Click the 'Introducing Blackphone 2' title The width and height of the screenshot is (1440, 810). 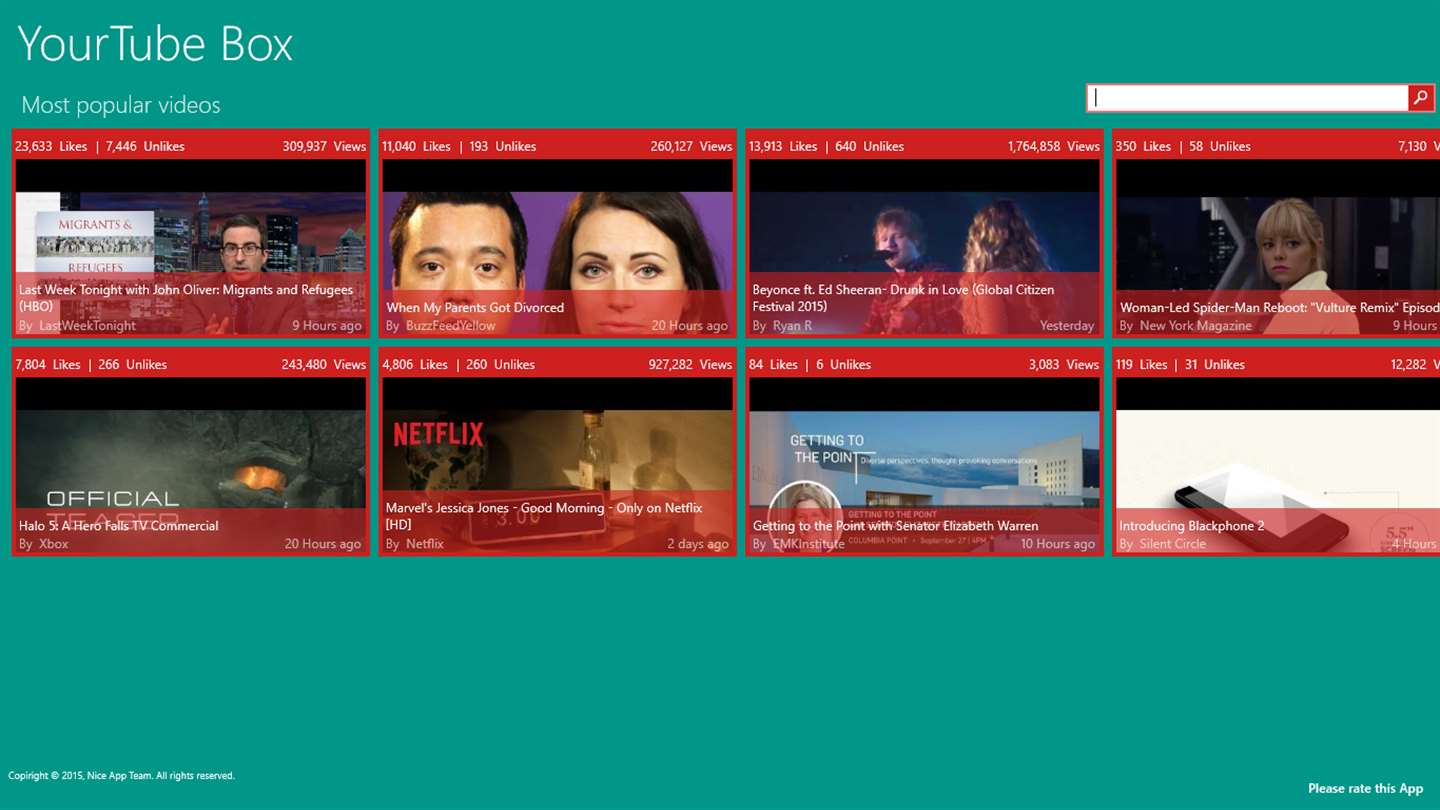click(x=1191, y=526)
